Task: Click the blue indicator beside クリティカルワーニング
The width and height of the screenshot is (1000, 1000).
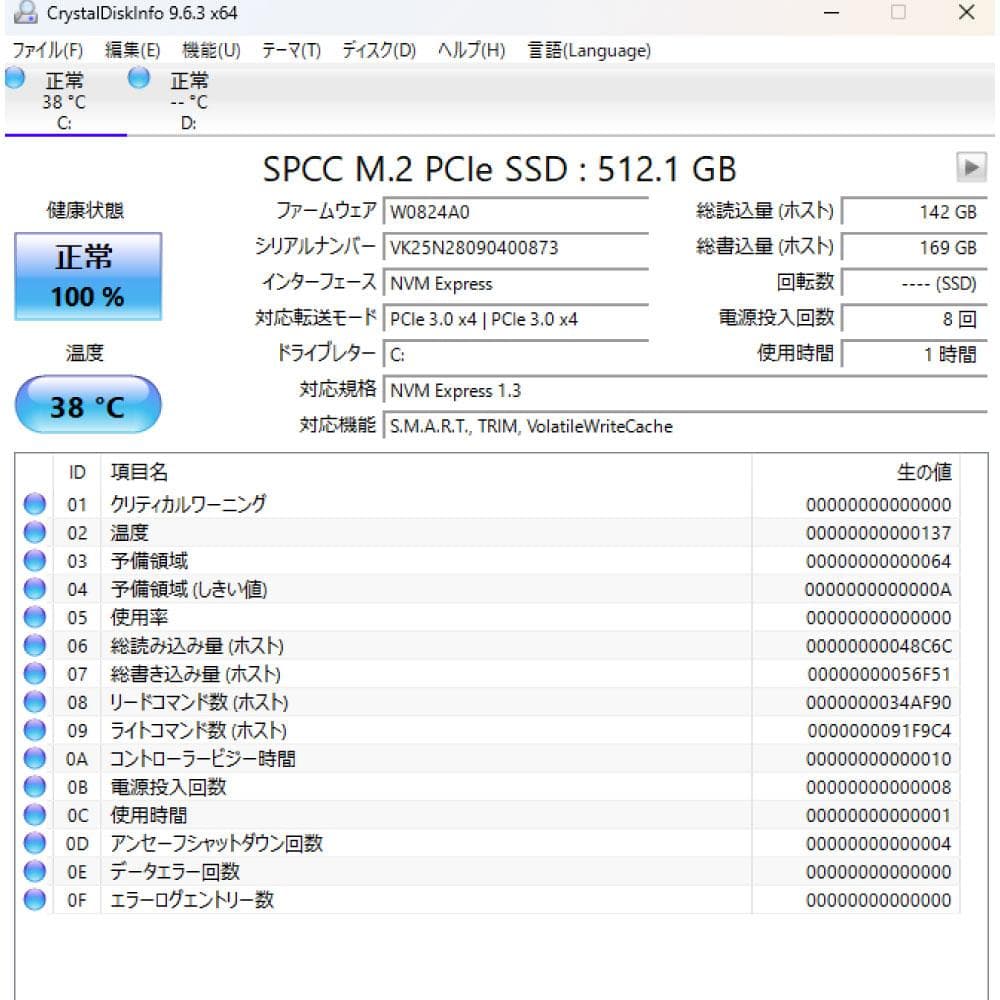Action: pos(34,504)
